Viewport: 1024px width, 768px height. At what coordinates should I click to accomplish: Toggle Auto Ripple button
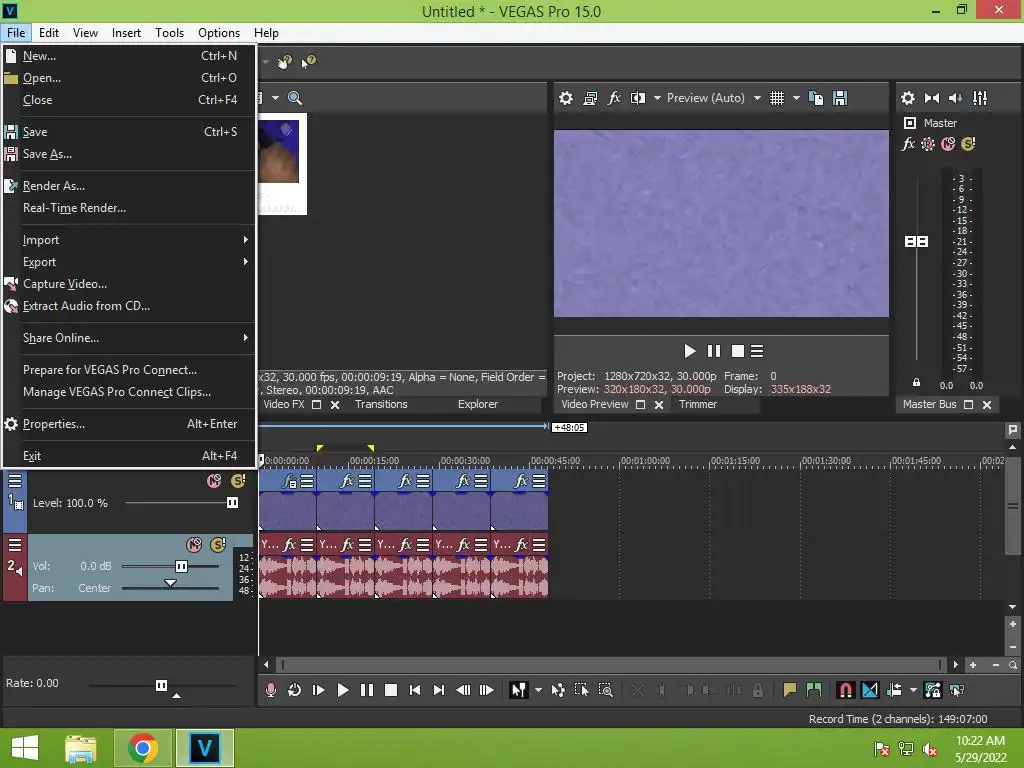894,690
